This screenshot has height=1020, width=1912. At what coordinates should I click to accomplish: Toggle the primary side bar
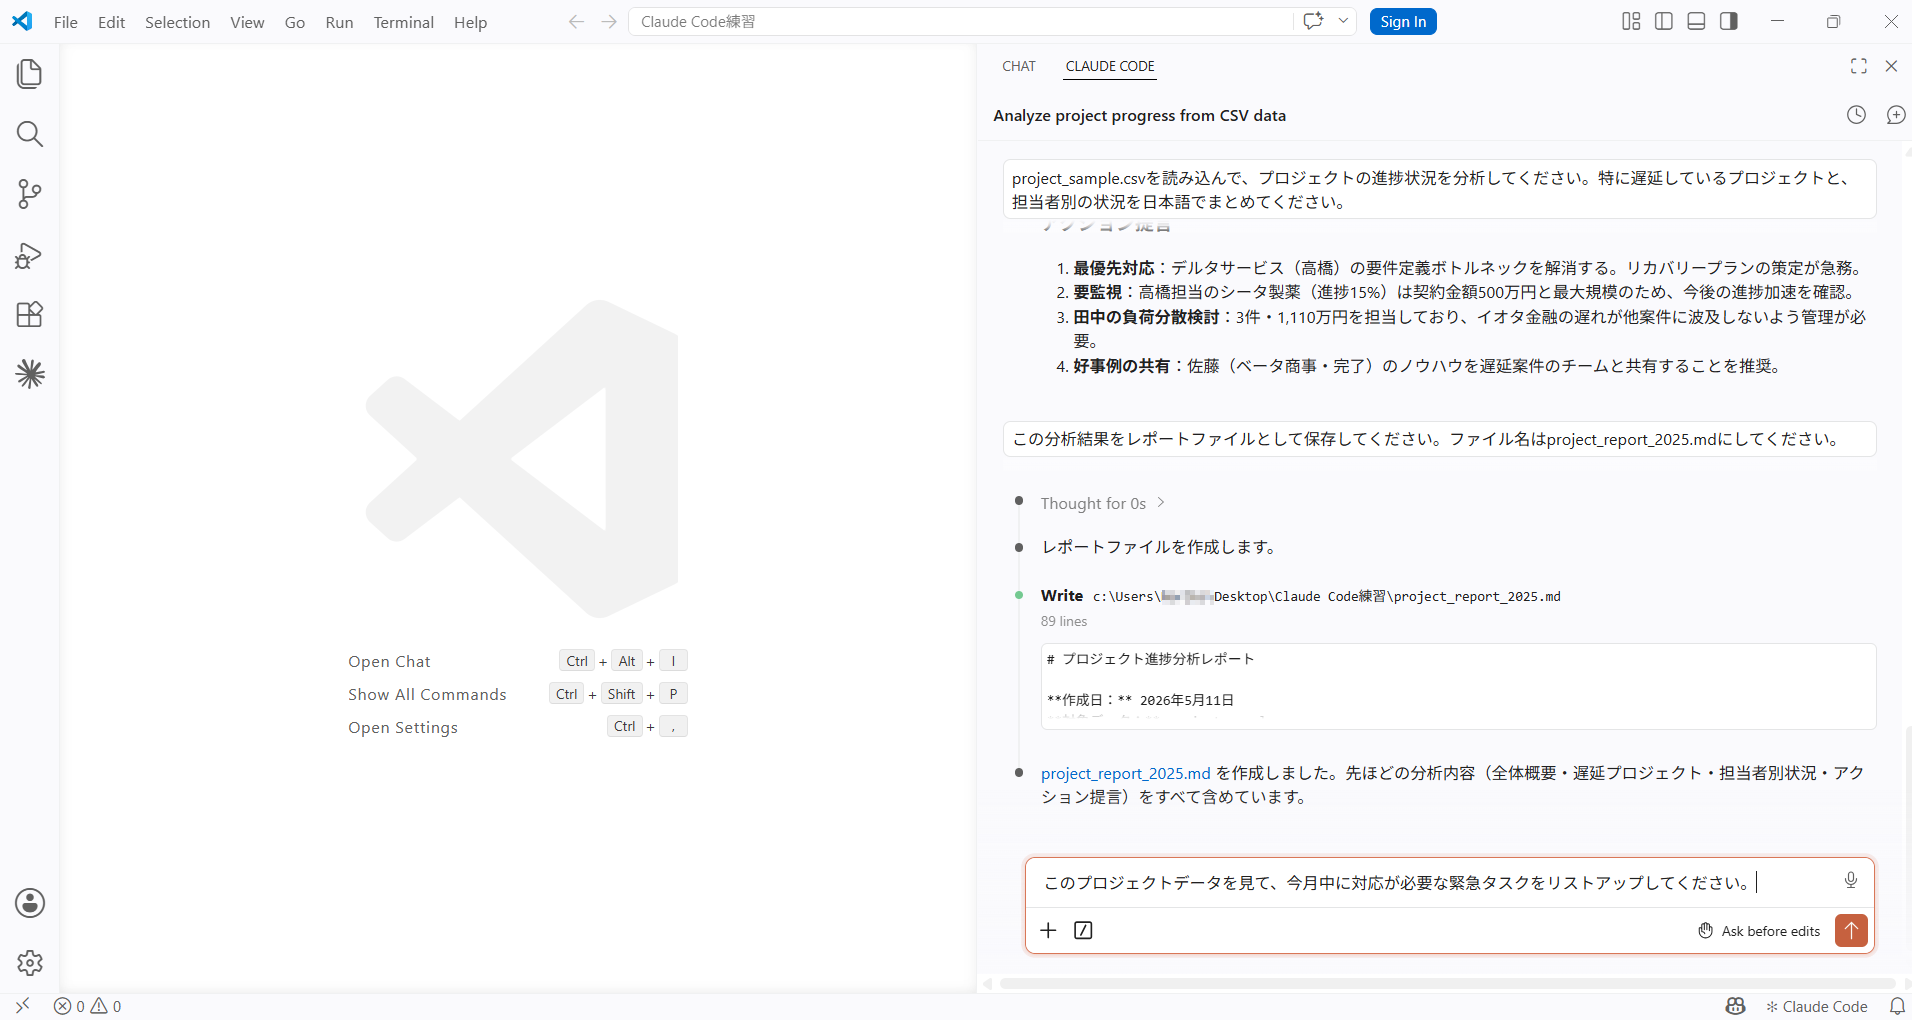pos(1664,21)
